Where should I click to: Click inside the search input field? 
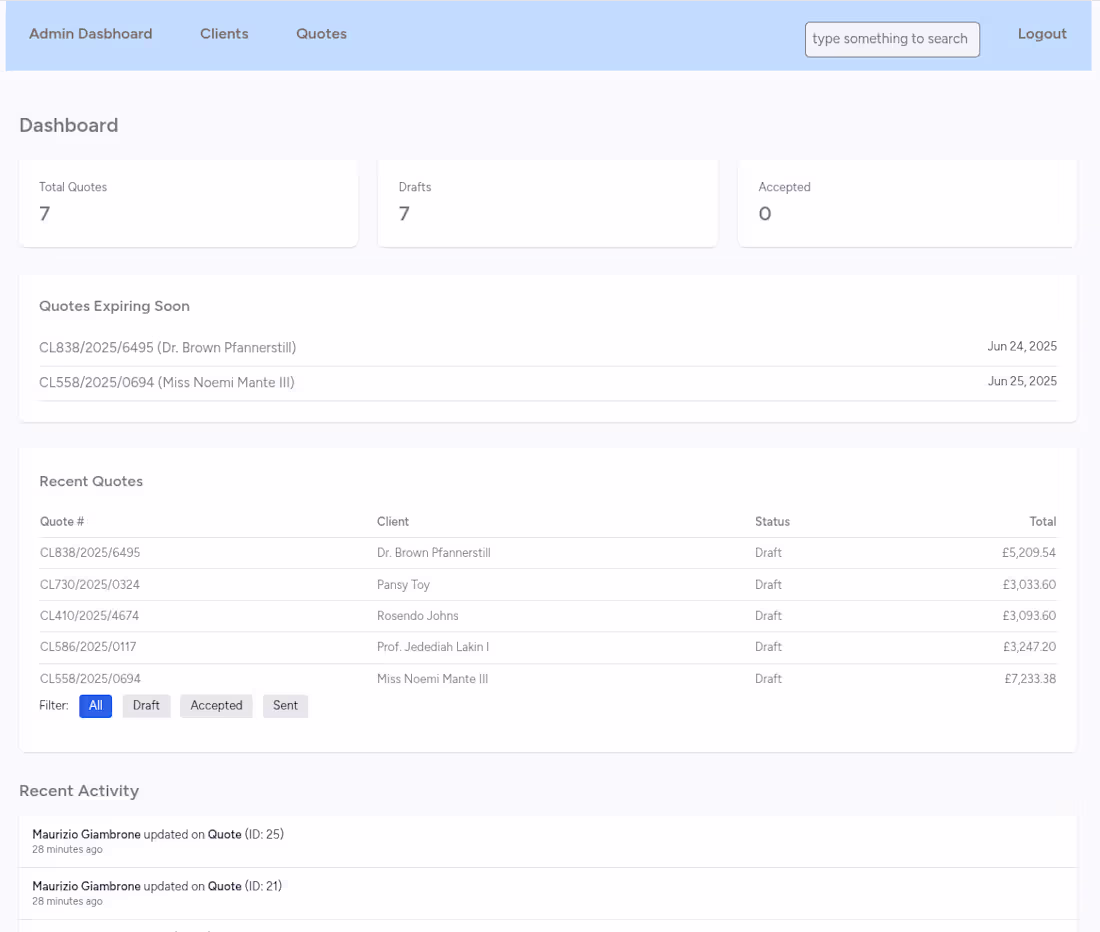(892, 39)
